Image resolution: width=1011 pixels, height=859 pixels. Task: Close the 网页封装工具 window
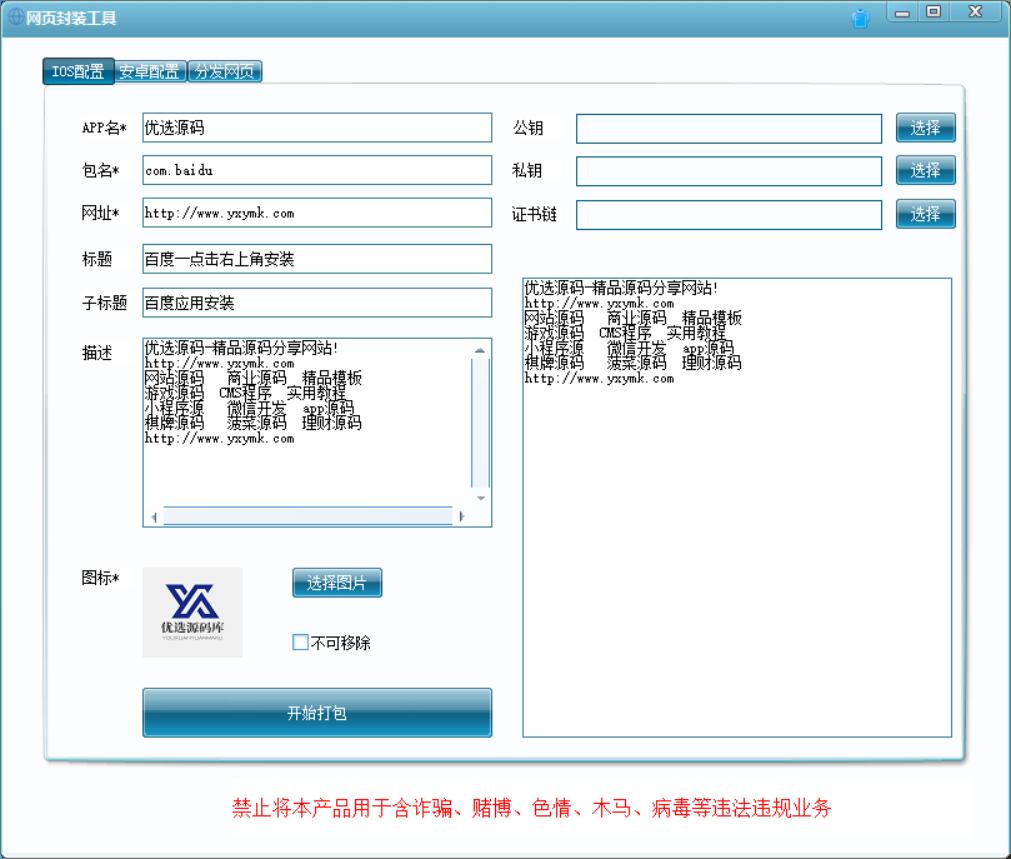[x=976, y=12]
